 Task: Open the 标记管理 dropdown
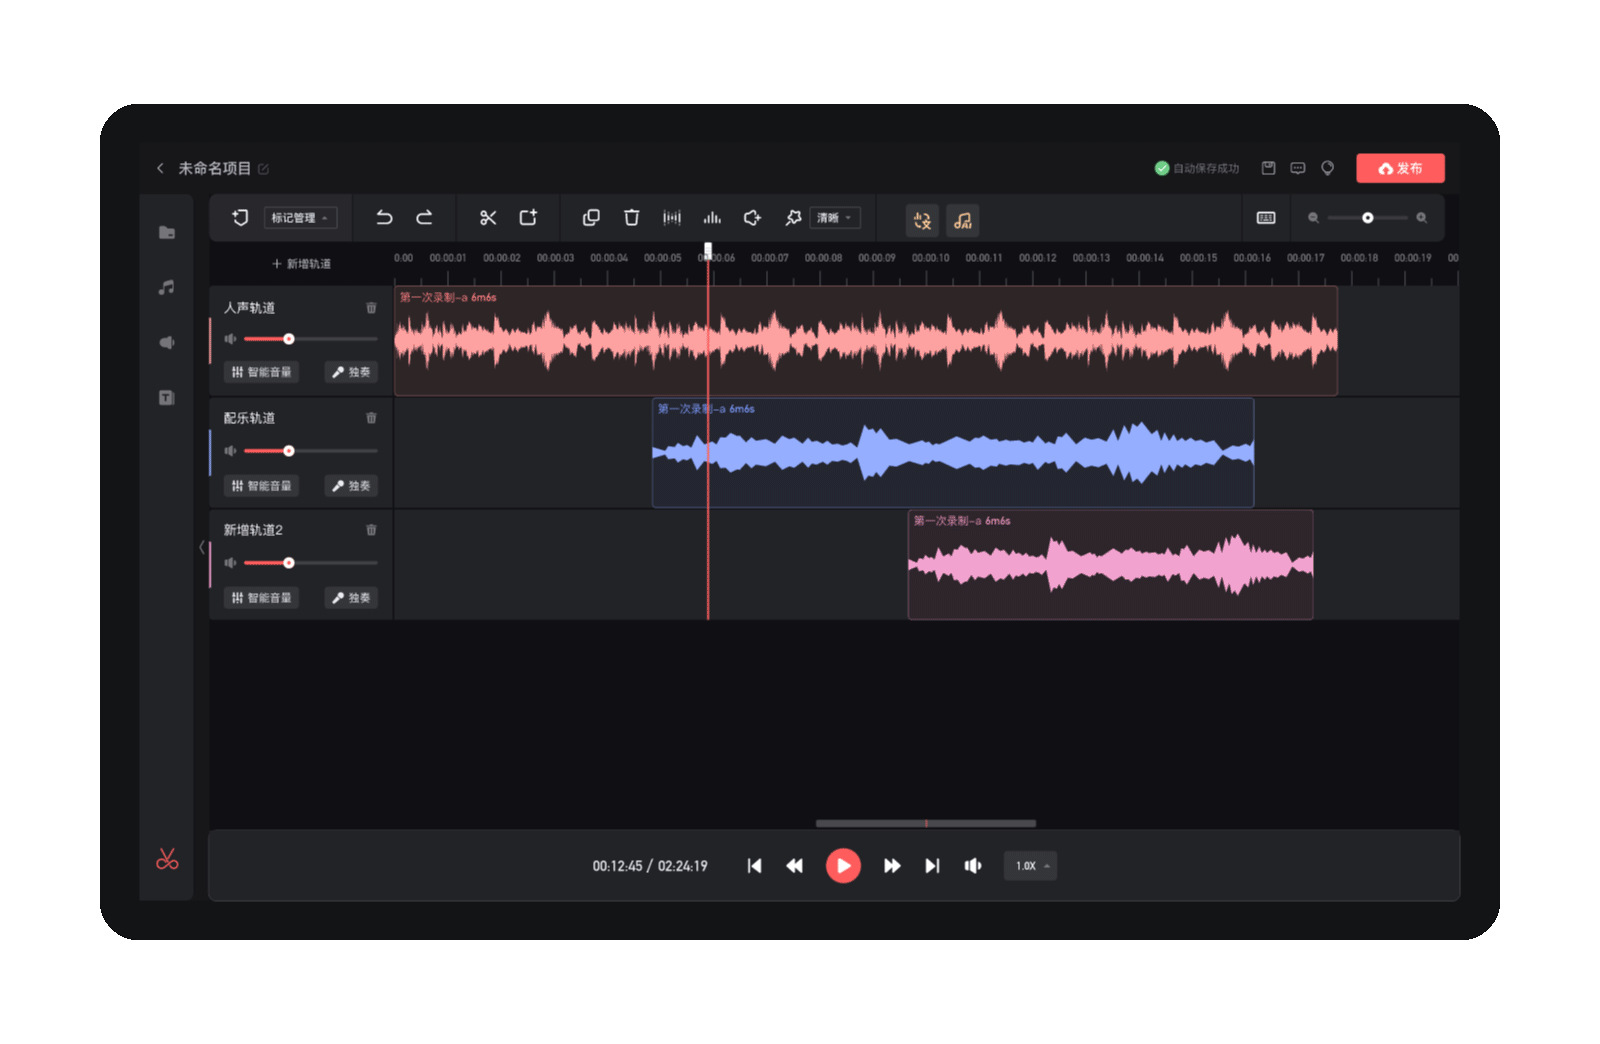pyautogui.click(x=300, y=218)
